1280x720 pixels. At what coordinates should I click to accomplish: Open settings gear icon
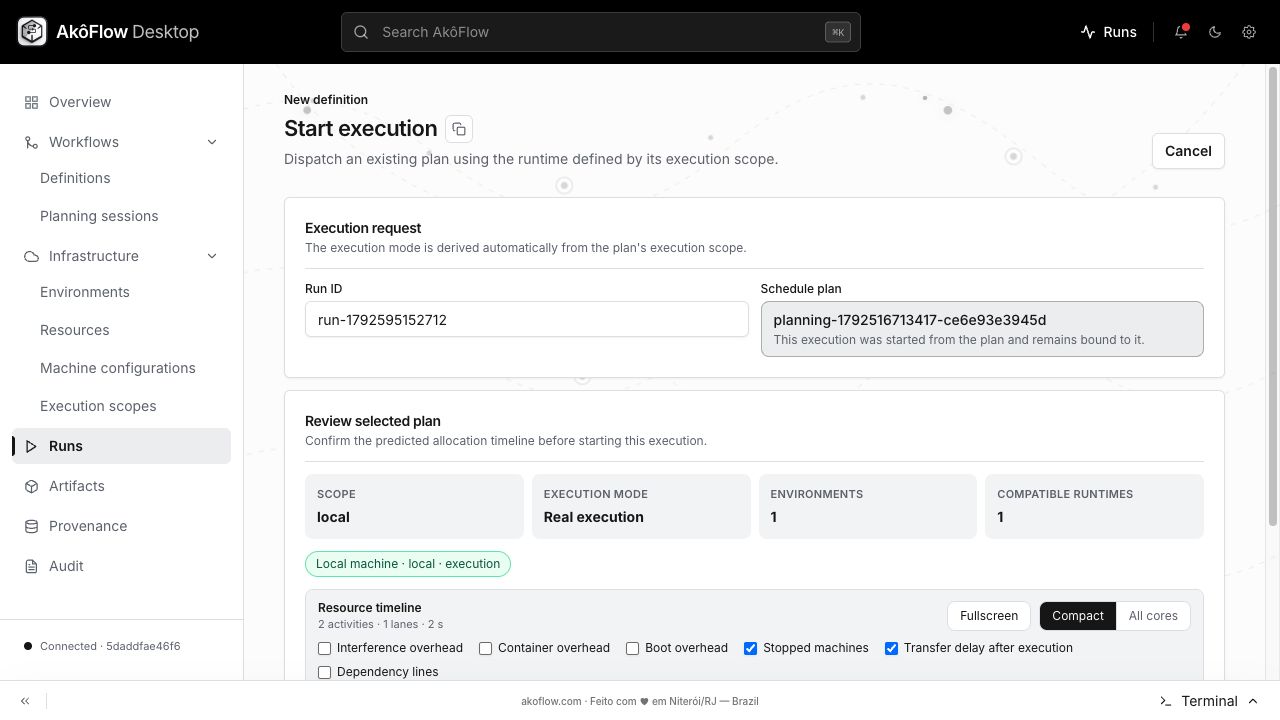pyautogui.click(x=1249, y=32)
